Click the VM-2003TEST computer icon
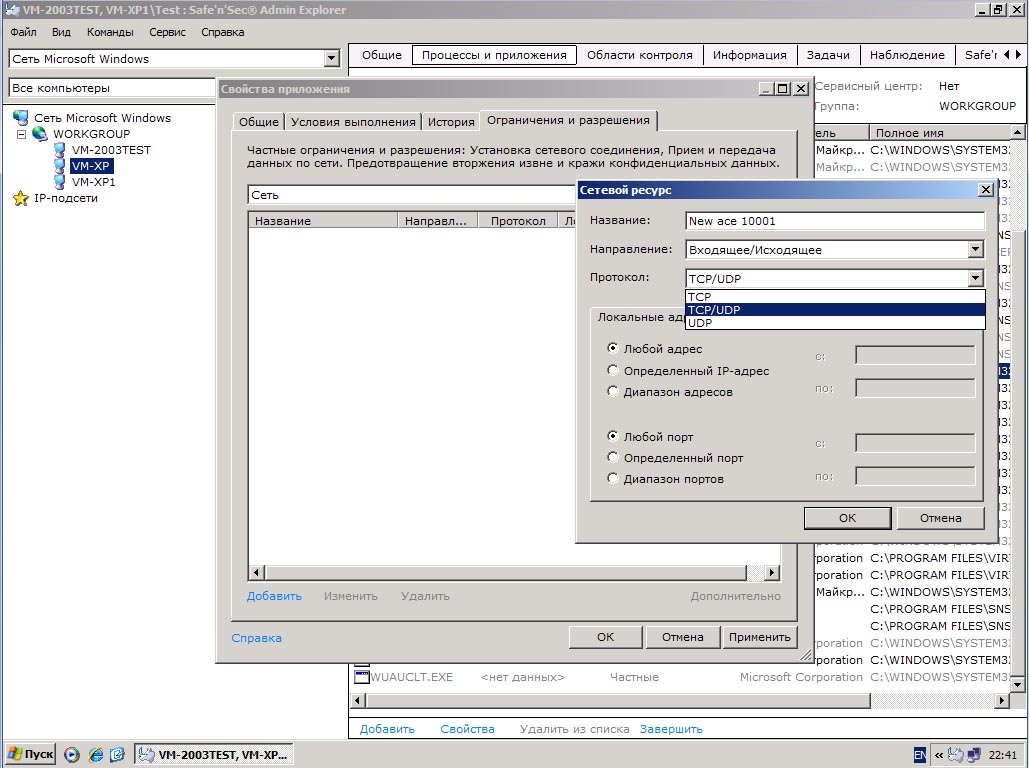The width and height of the screenshot is (1029, 768). pos(60,150)
